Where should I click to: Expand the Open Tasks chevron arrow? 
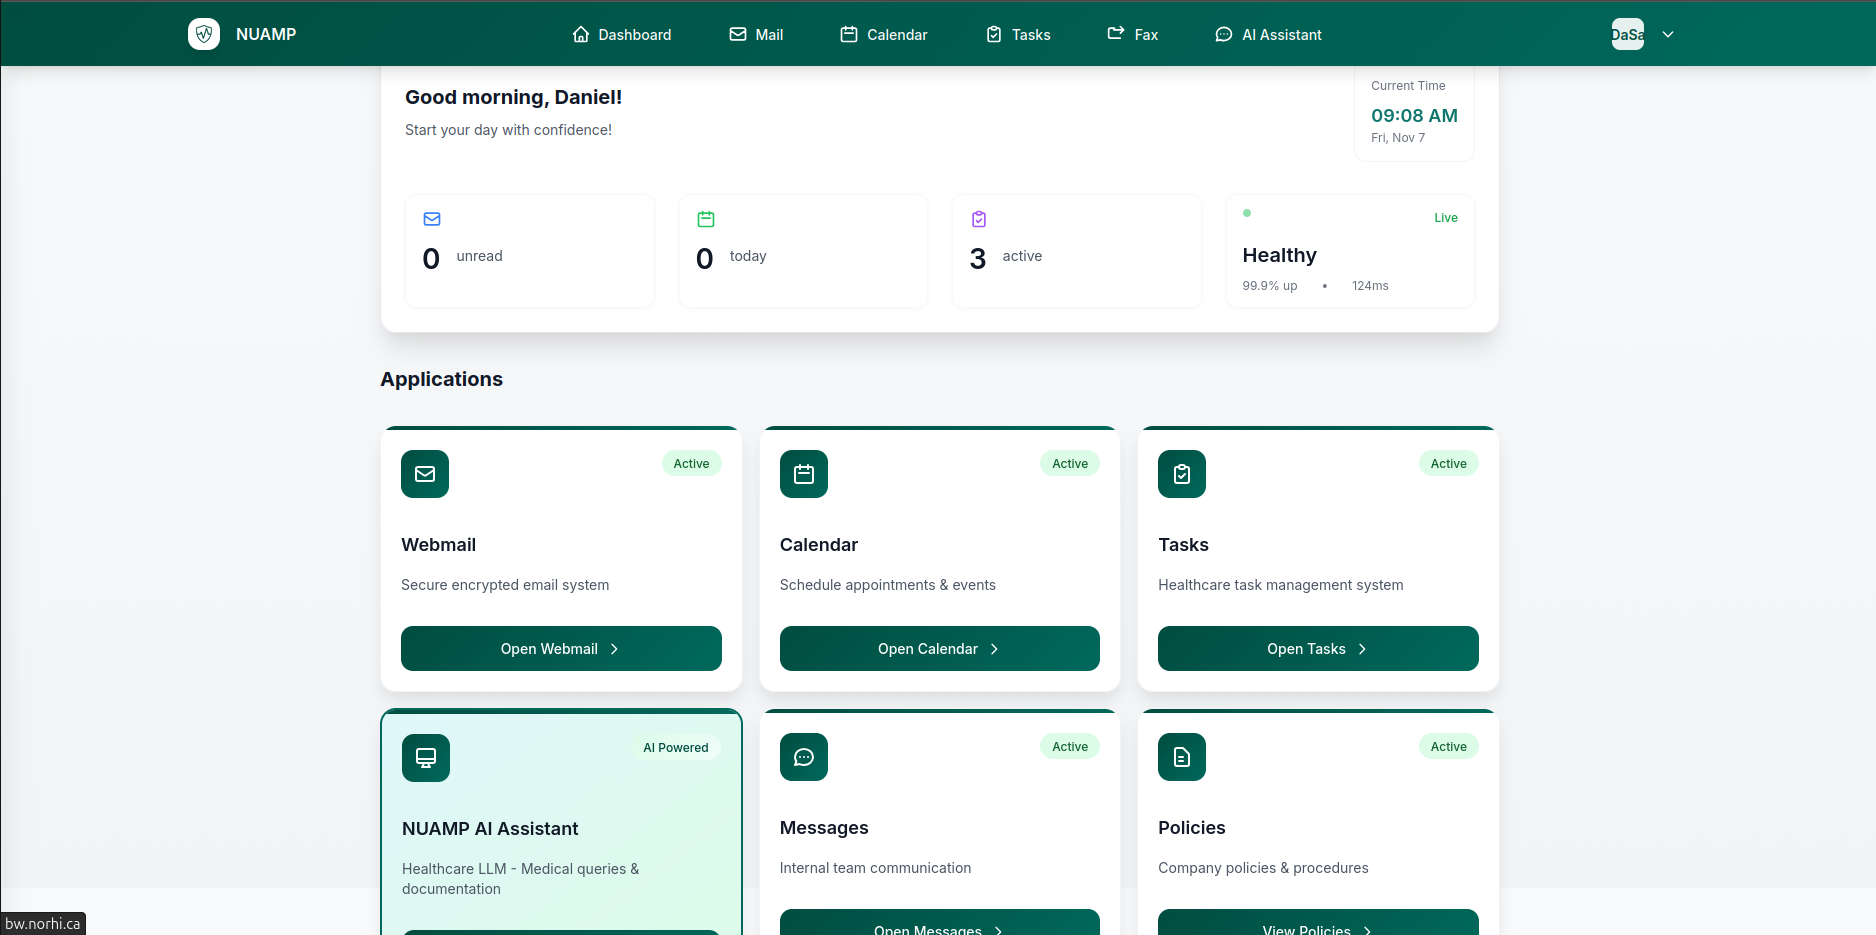click(x=1362, y=648)
